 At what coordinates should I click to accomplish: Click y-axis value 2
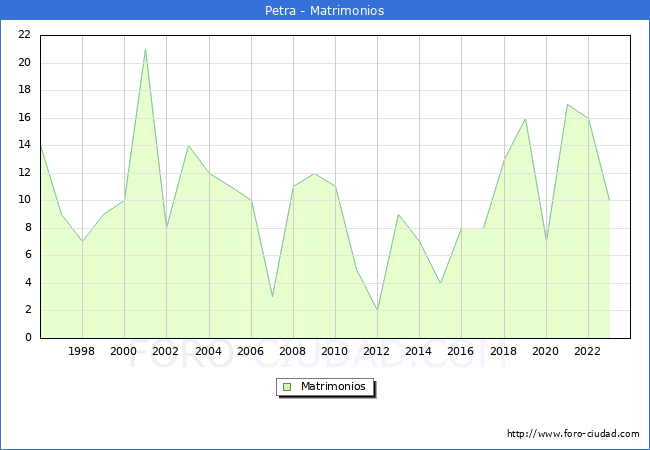pos(28,310)
